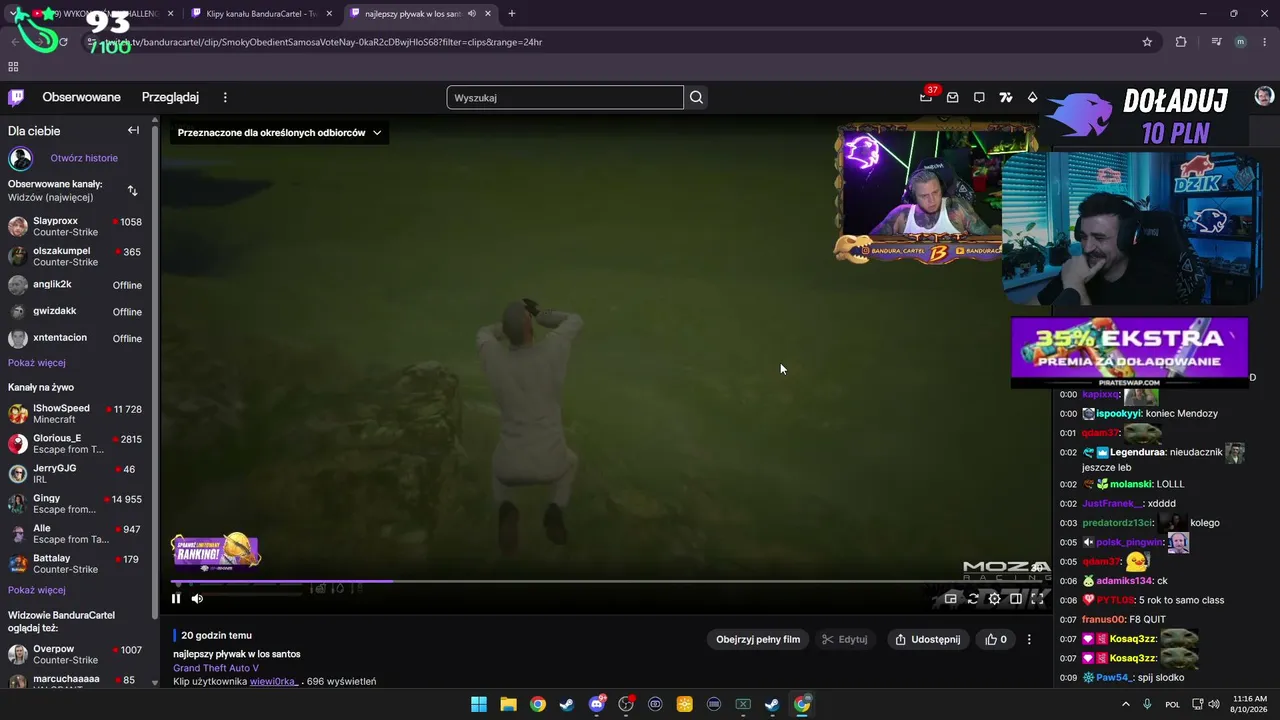This screenshot has height=720, width=1280.
Task: Click the 'Otwórz historie' link
Action: [x=84, y=158]
